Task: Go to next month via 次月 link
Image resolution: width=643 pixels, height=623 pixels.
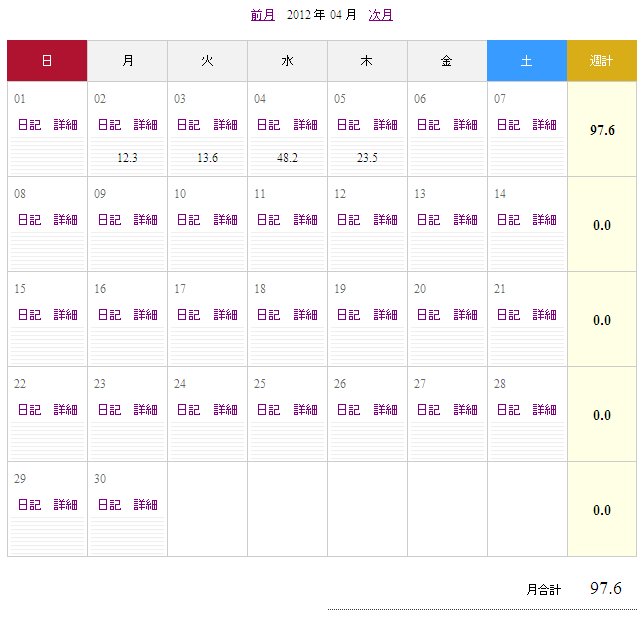Action: point(380,15)
